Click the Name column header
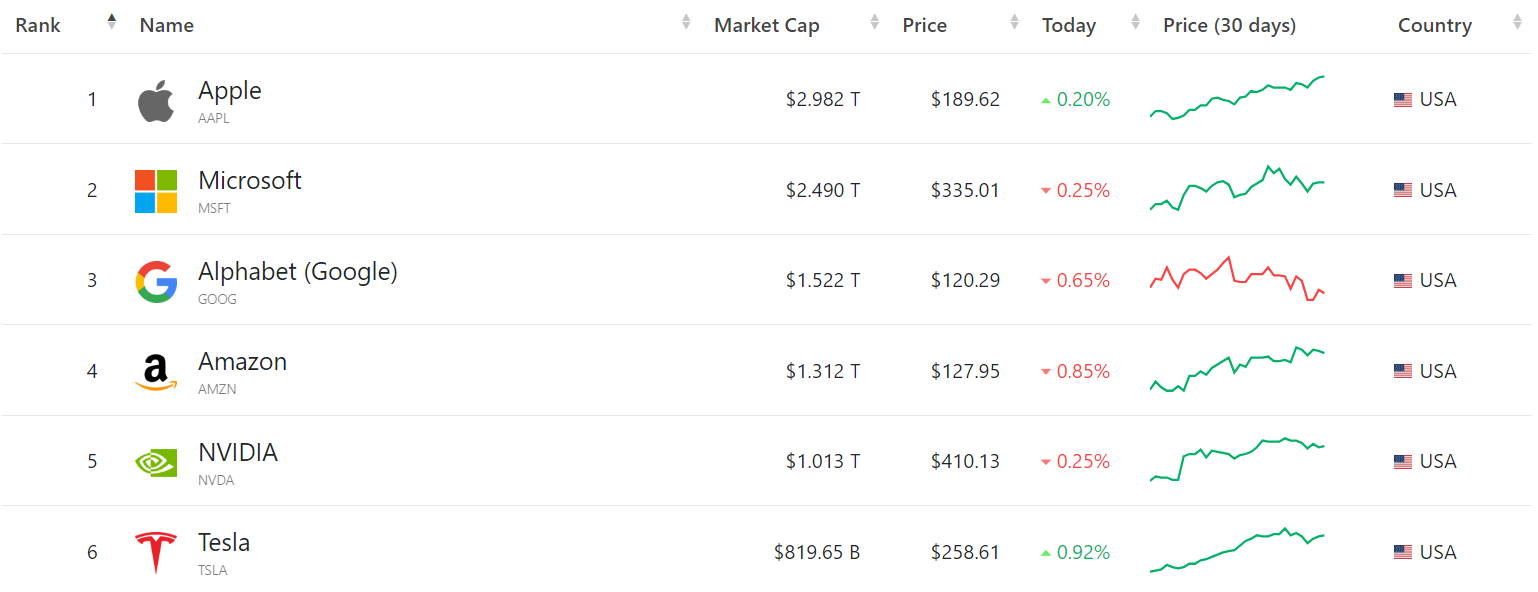Image resolution: width=1538 pixels, height=592 pixels. [x=167, y=26]
